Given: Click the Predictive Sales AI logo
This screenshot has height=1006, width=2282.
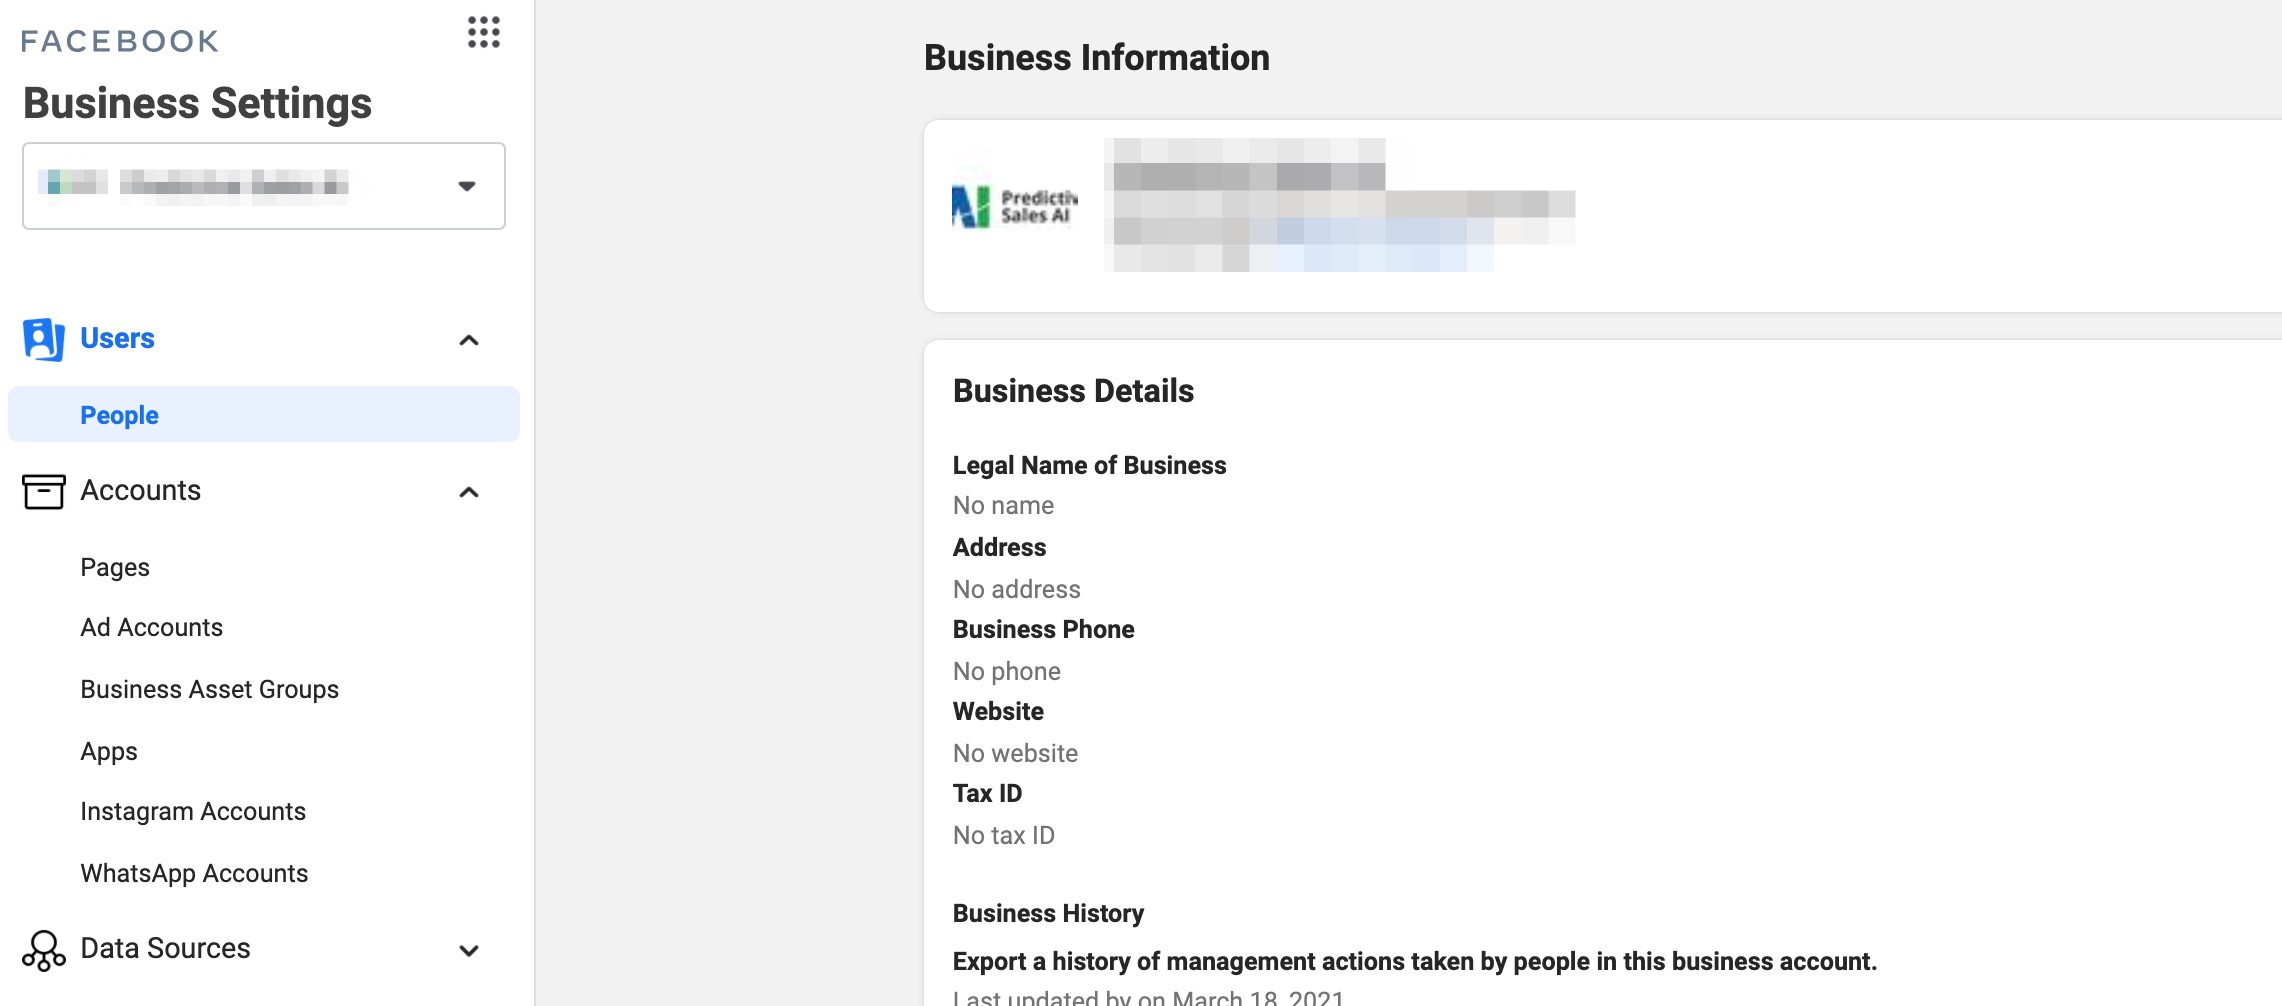Looking at the screenshot, I should (1014, 207).
